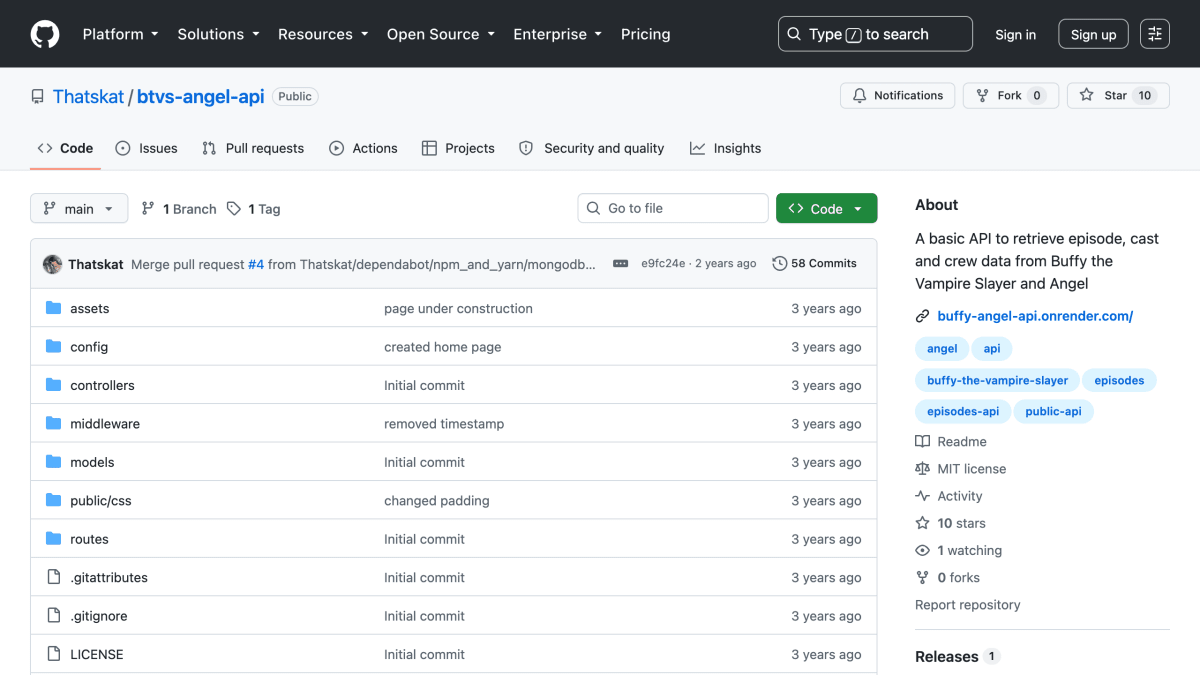Open the config folder
This screenshot has height=675, width=1200.
[x=89, y=347]
